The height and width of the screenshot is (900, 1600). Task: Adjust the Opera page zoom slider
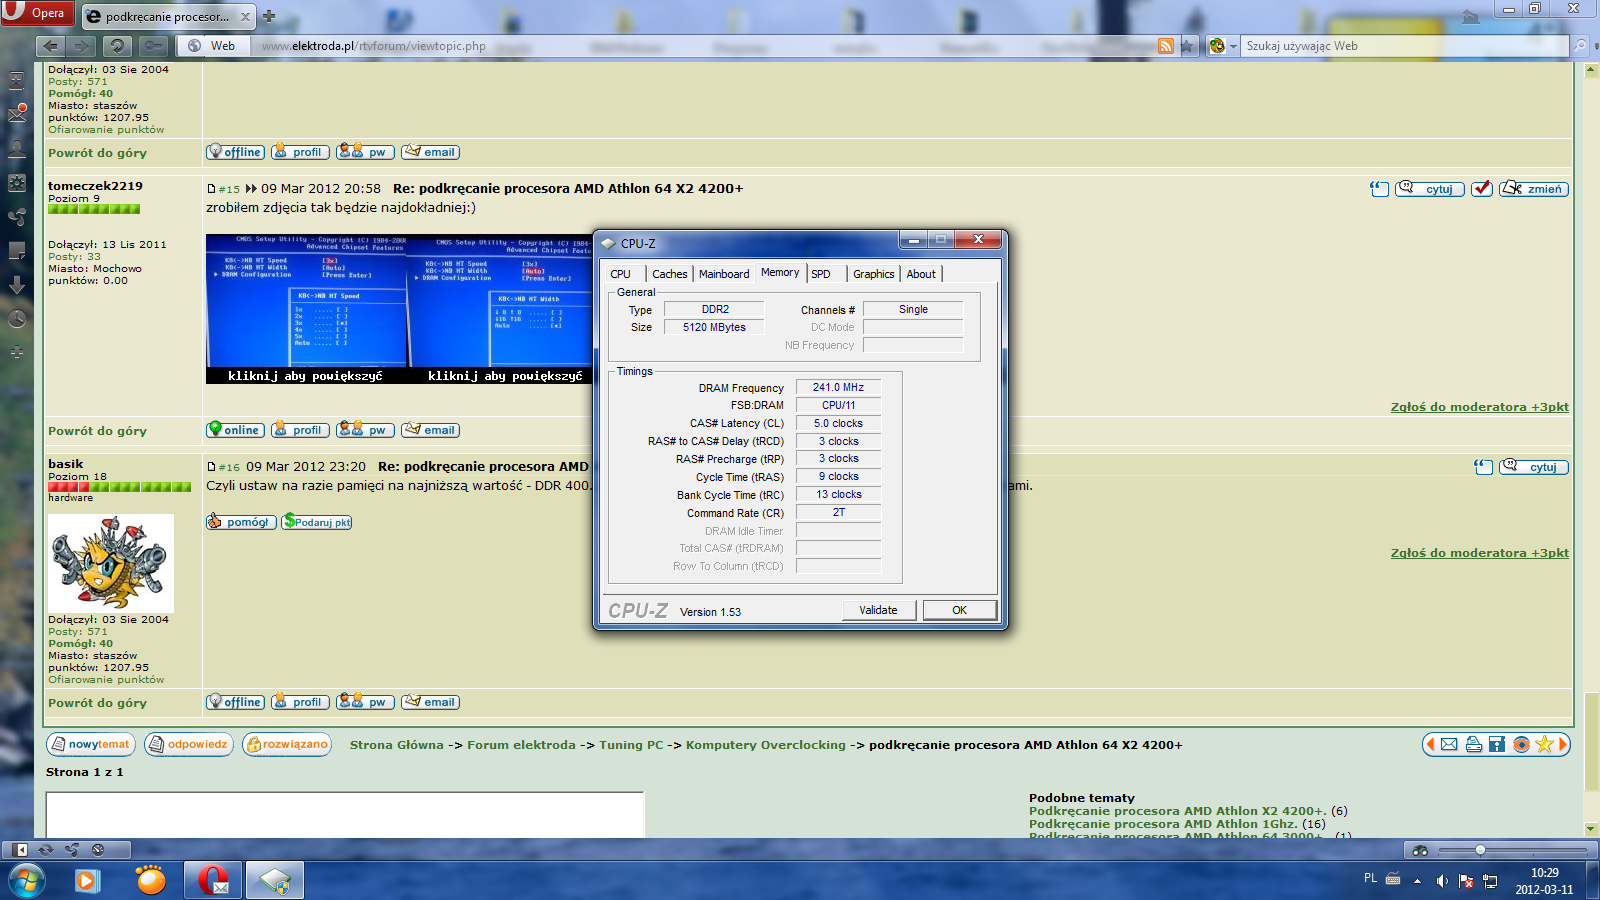1513,850
